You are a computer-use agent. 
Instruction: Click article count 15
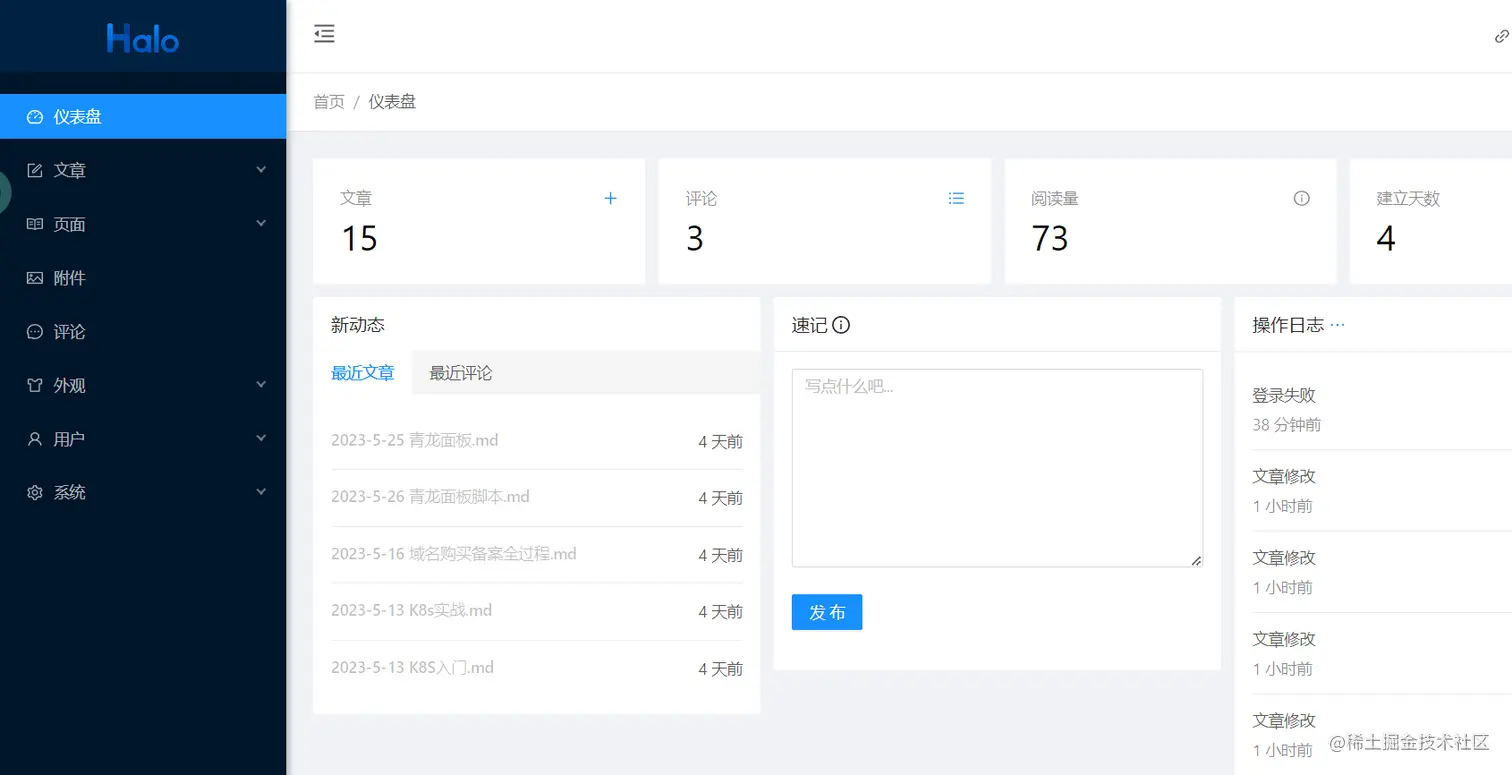coord(359,239)
